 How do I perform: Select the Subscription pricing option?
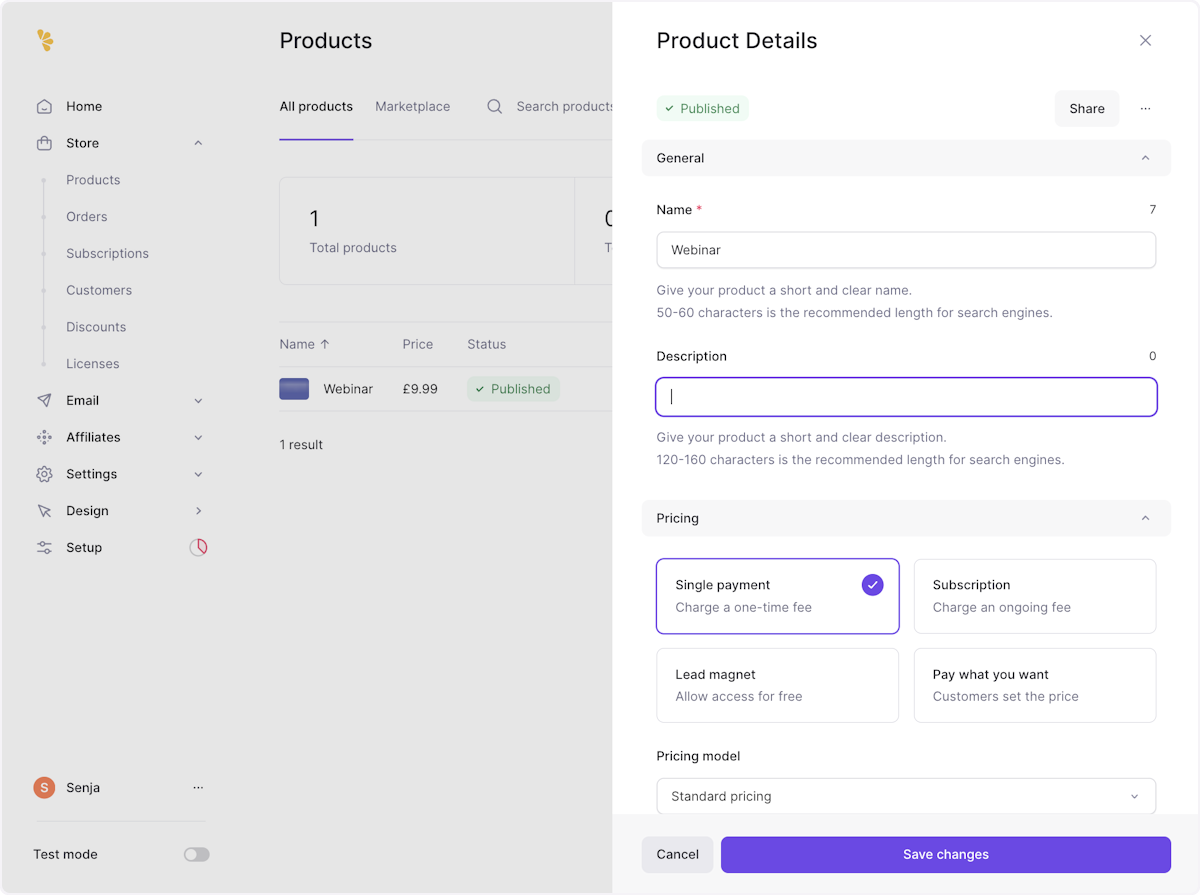[x=1034, y=596]
